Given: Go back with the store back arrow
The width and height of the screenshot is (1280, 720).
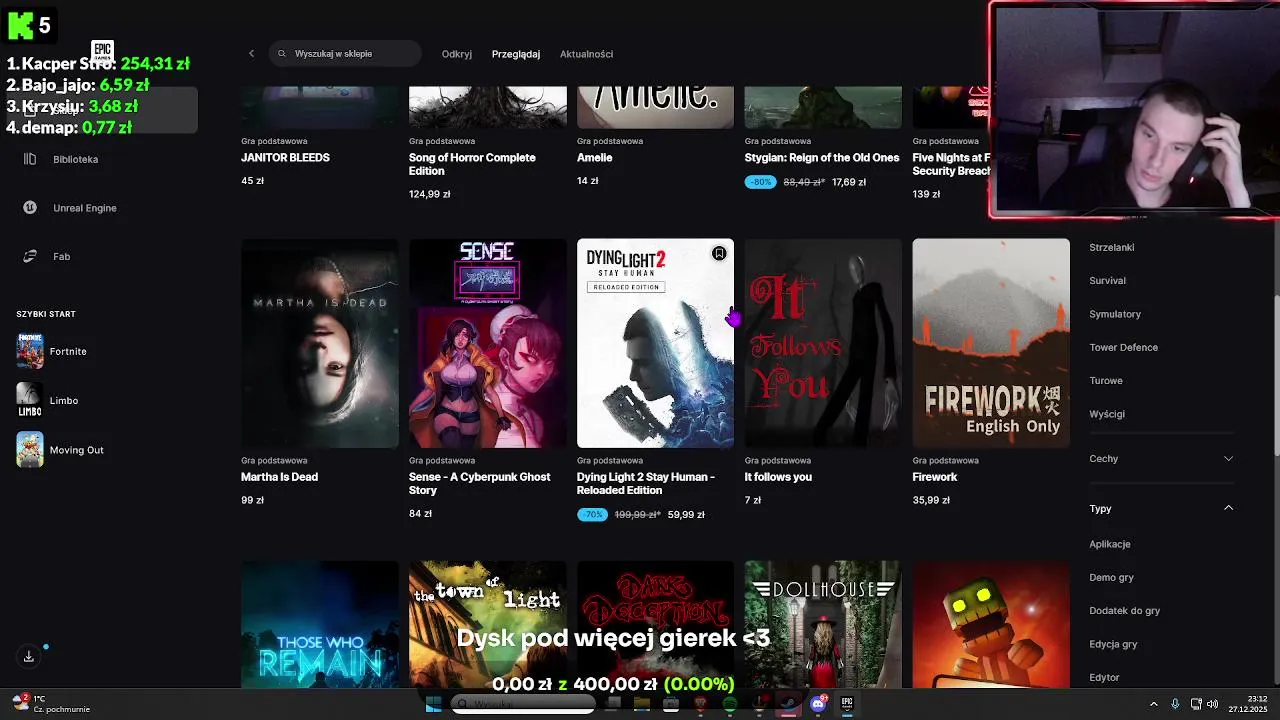Looking at the screenshot, I should 251,53.
